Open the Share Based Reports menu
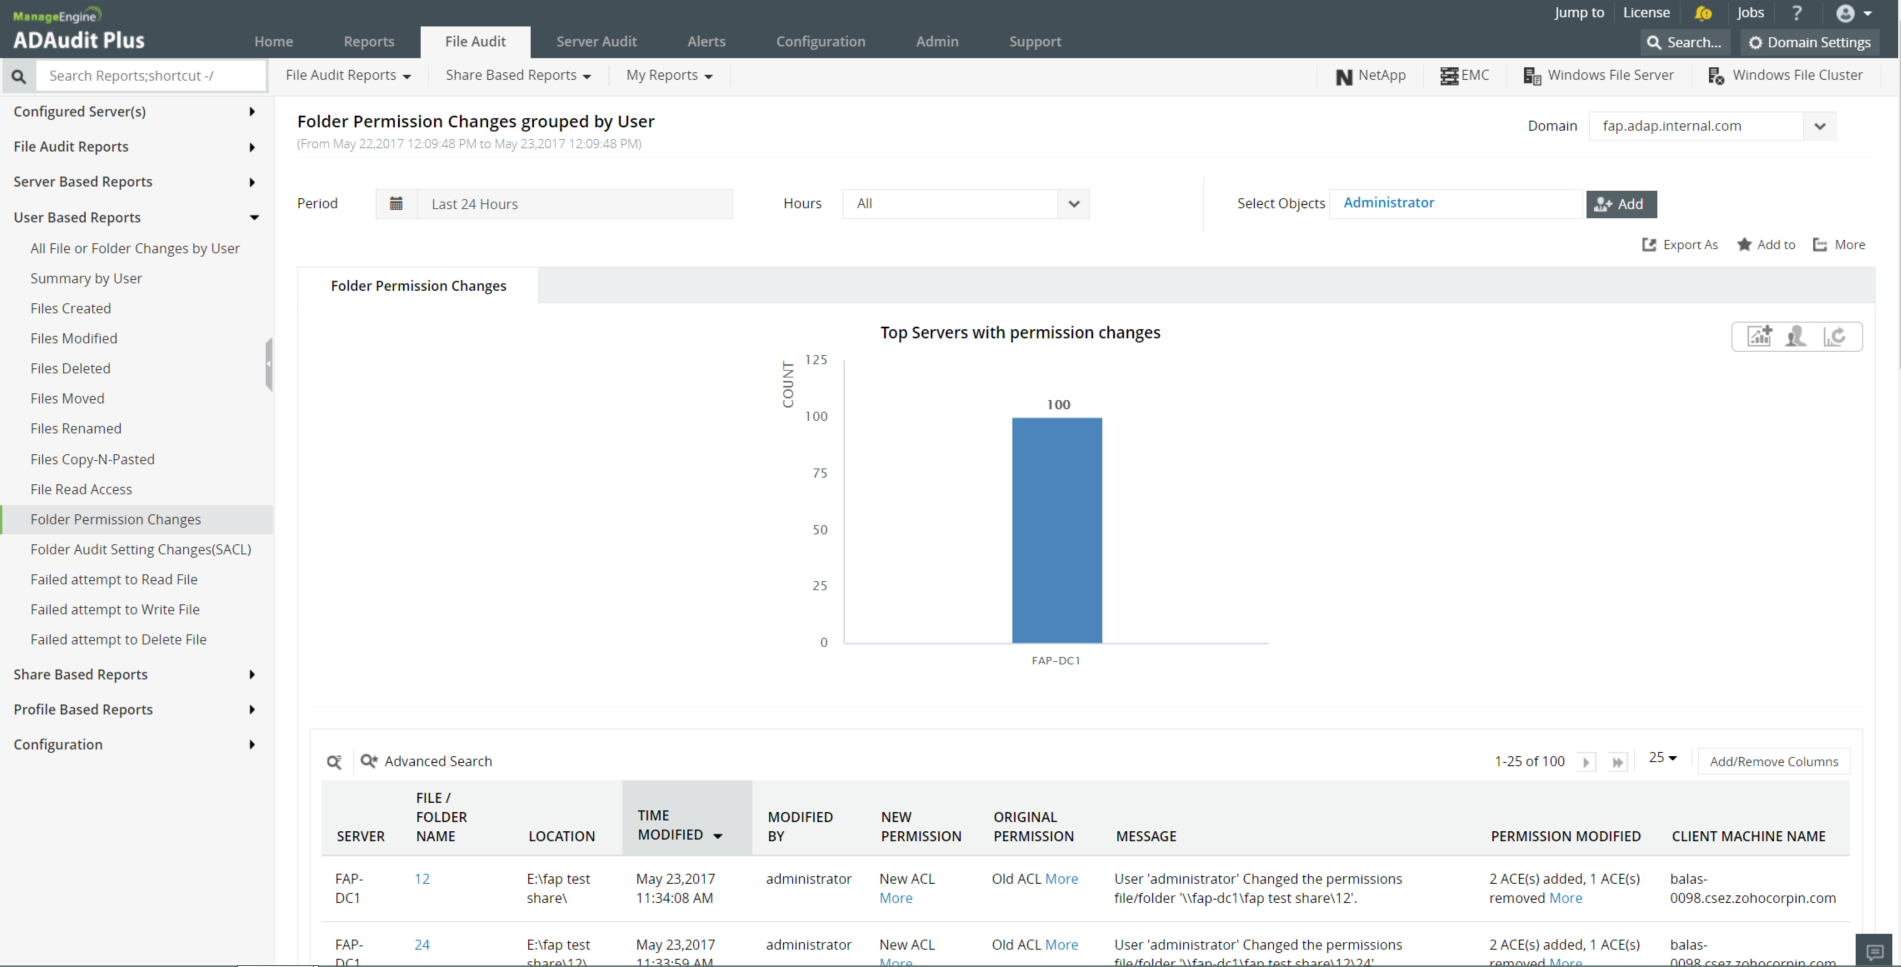This screenshot has width=1901, height=967. point(518,75)
